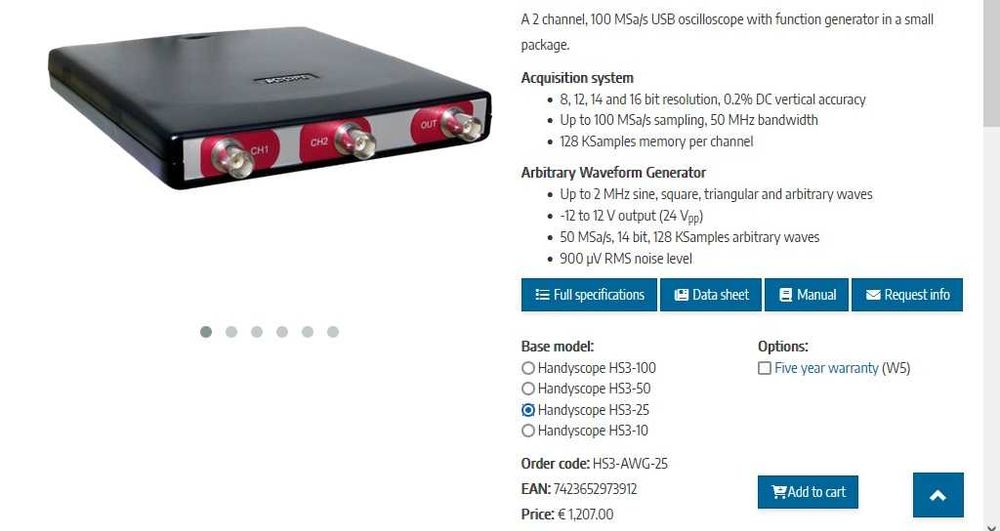Image resolution: width=1000 pixels, height=531 pixels.
Task: Enable the Five year warranty checkbox
Action: [x=764, y=368]
